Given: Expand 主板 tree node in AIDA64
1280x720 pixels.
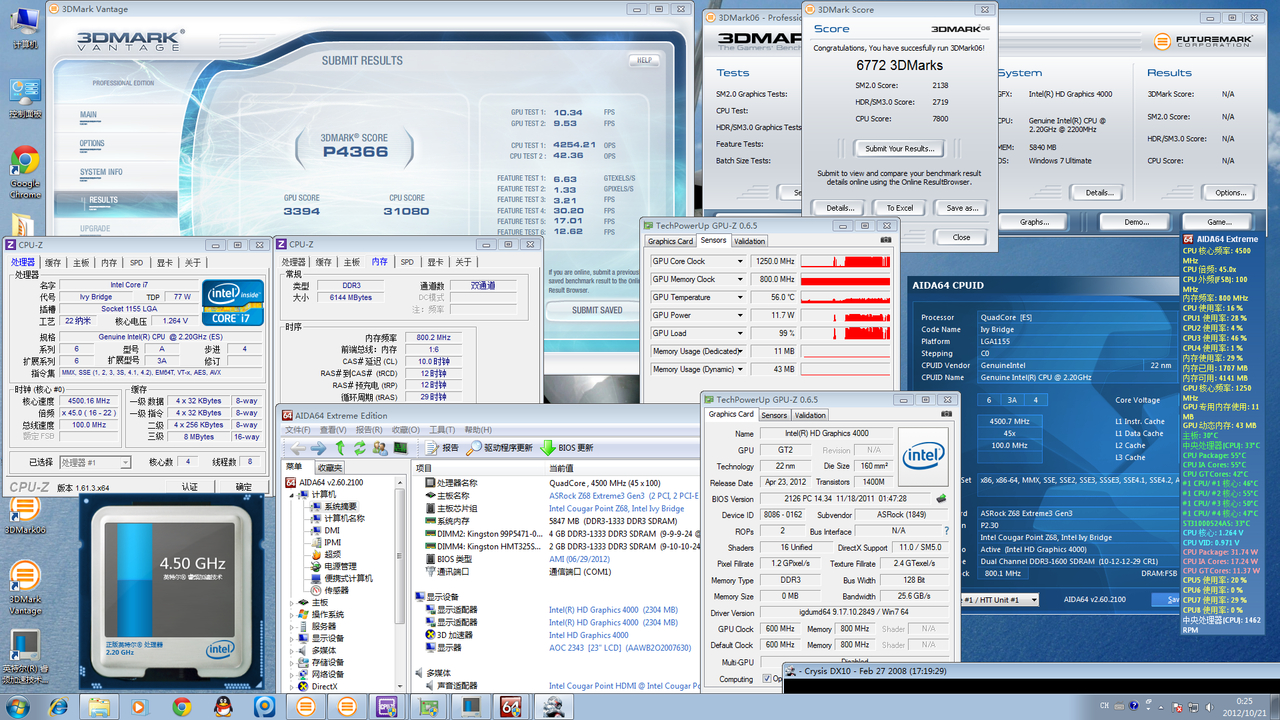Looking at the screenshot, I should coord(293,603).
